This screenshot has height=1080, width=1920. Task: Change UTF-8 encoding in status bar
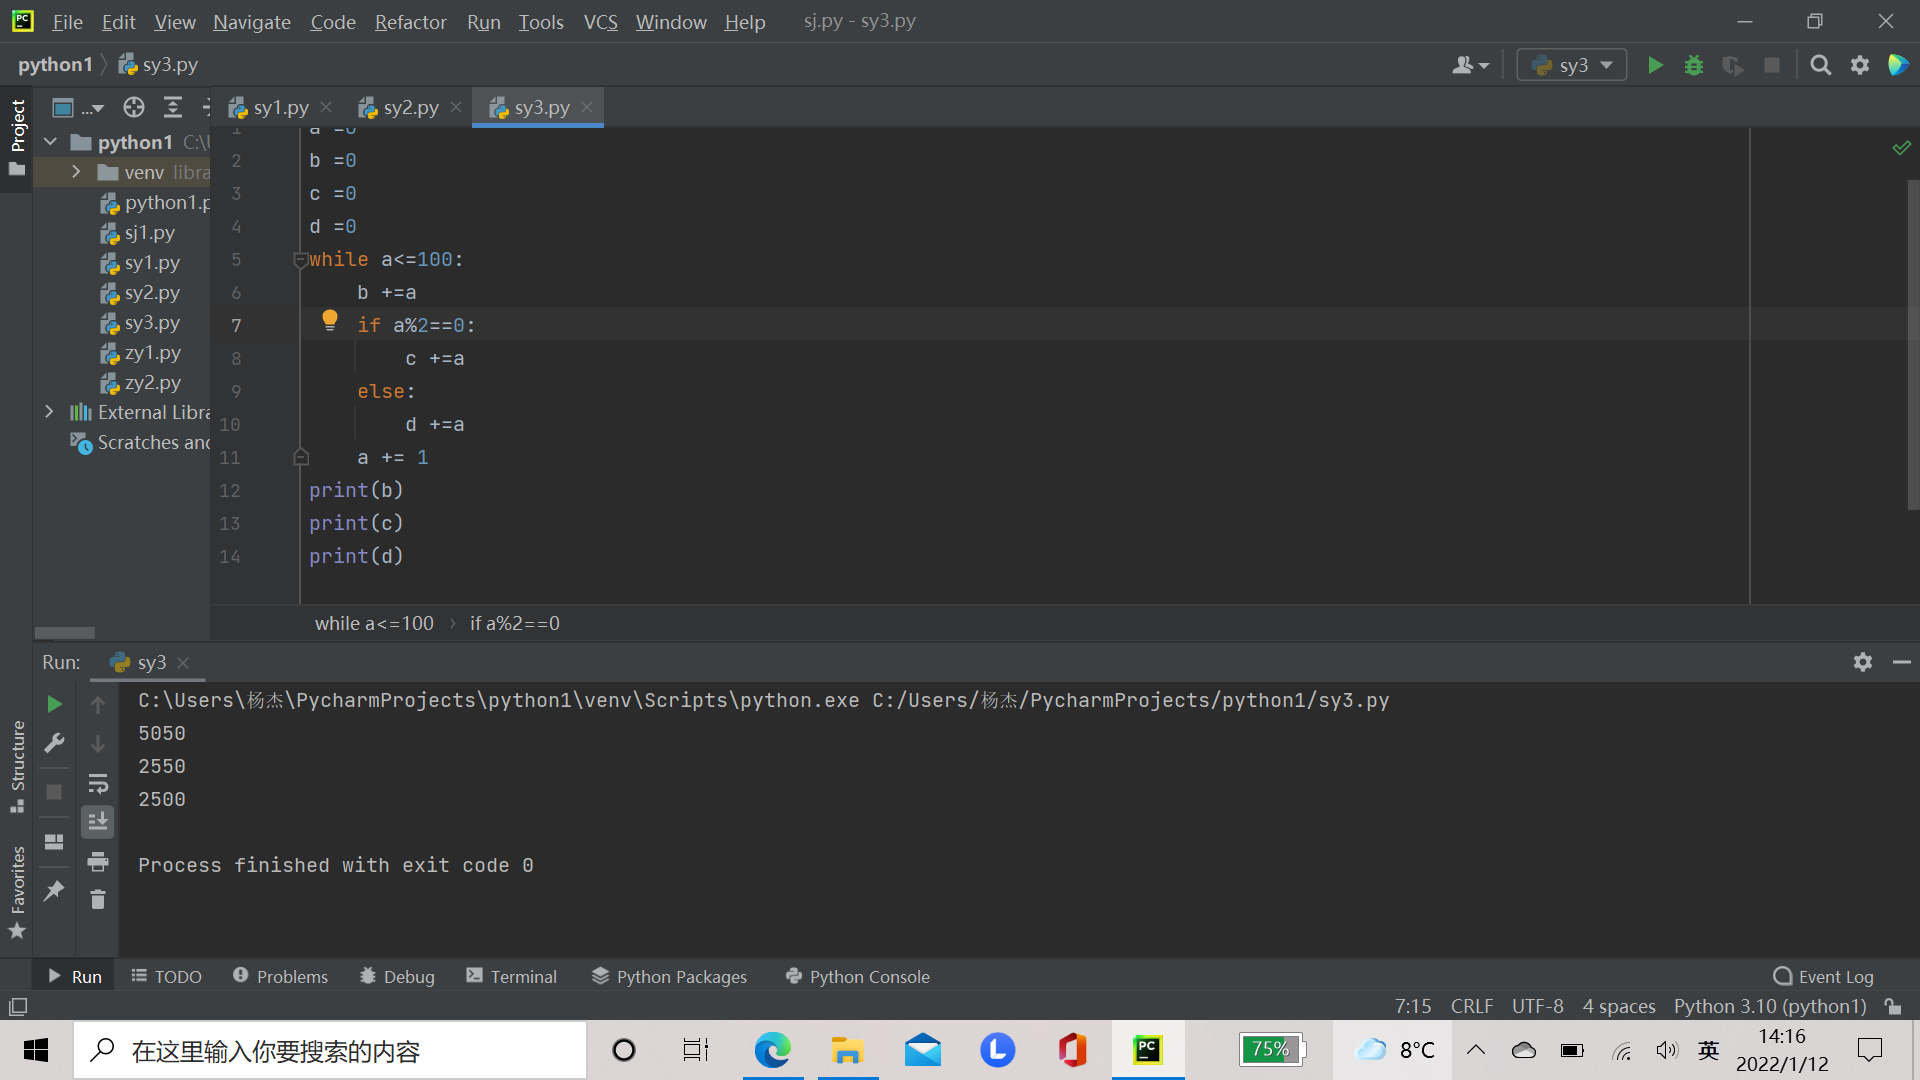pyautogui.click(x=1537, y=1006)
